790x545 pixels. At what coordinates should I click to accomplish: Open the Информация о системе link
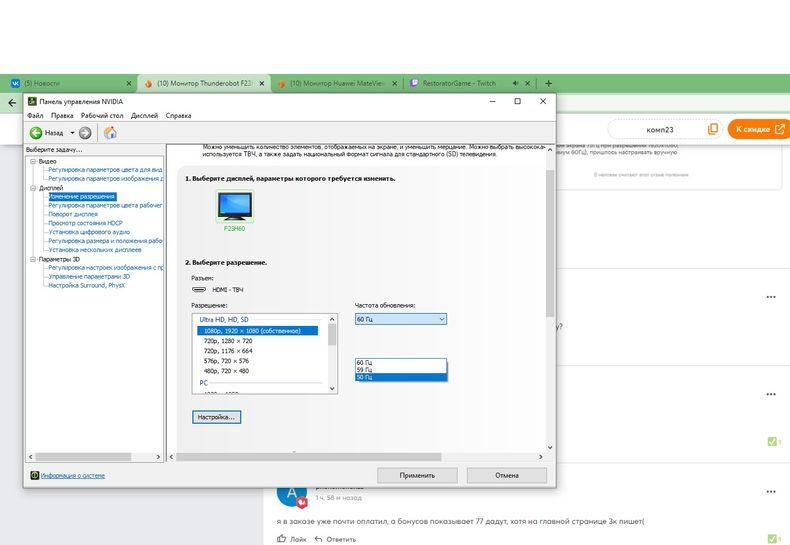pos(73,475)
